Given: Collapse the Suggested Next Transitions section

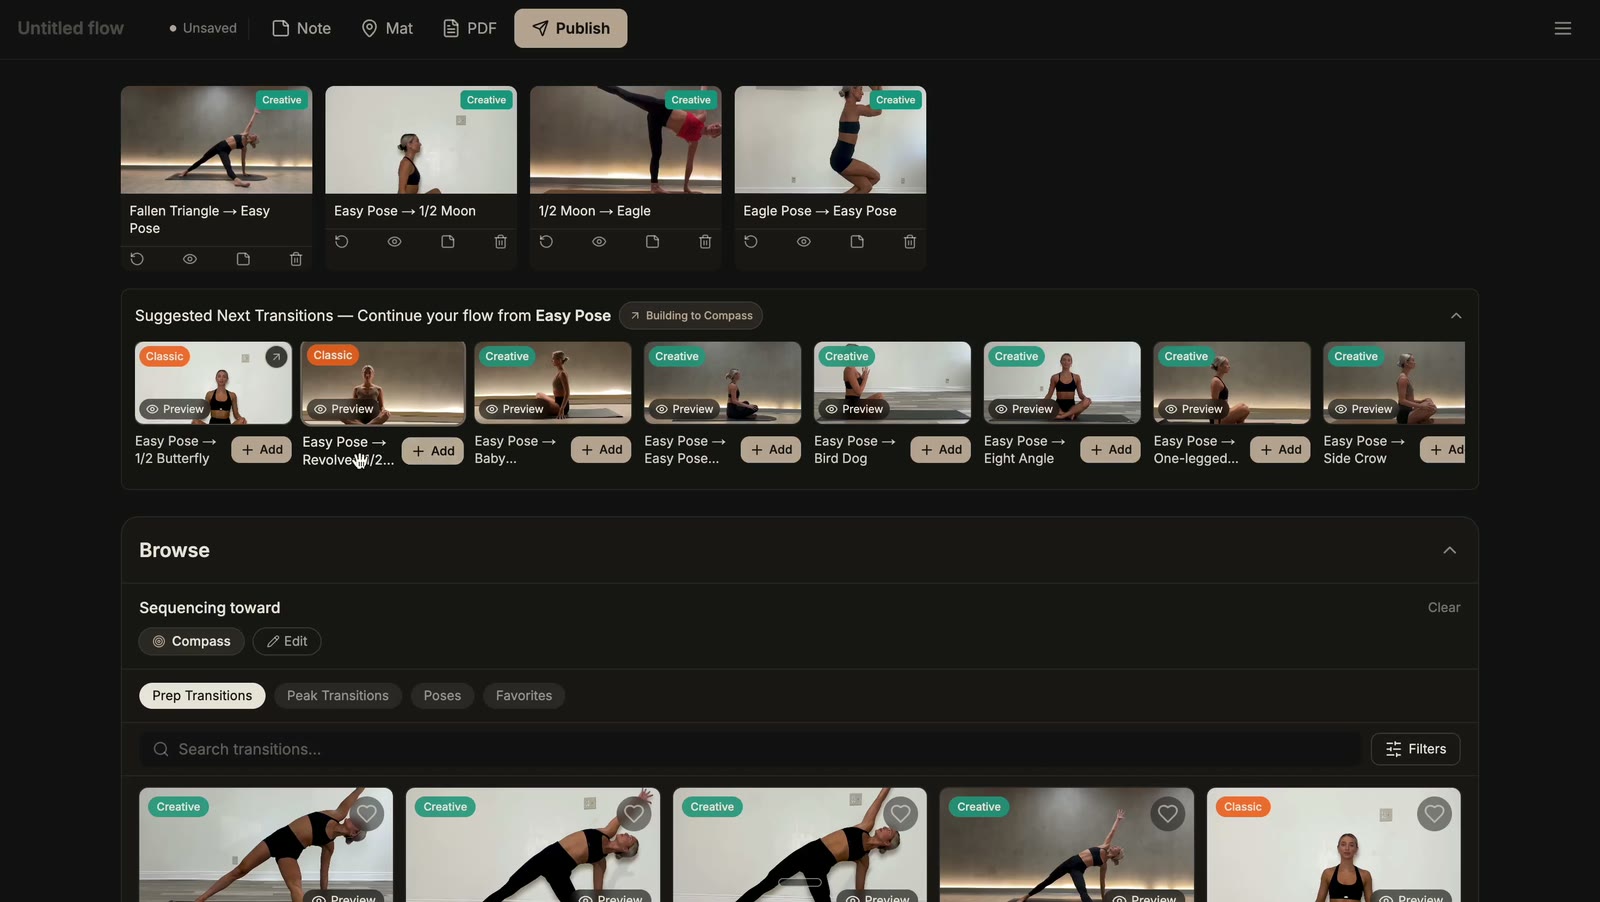Looking at the screenshot, I should pyautogui.click(x=1456, y=316).
